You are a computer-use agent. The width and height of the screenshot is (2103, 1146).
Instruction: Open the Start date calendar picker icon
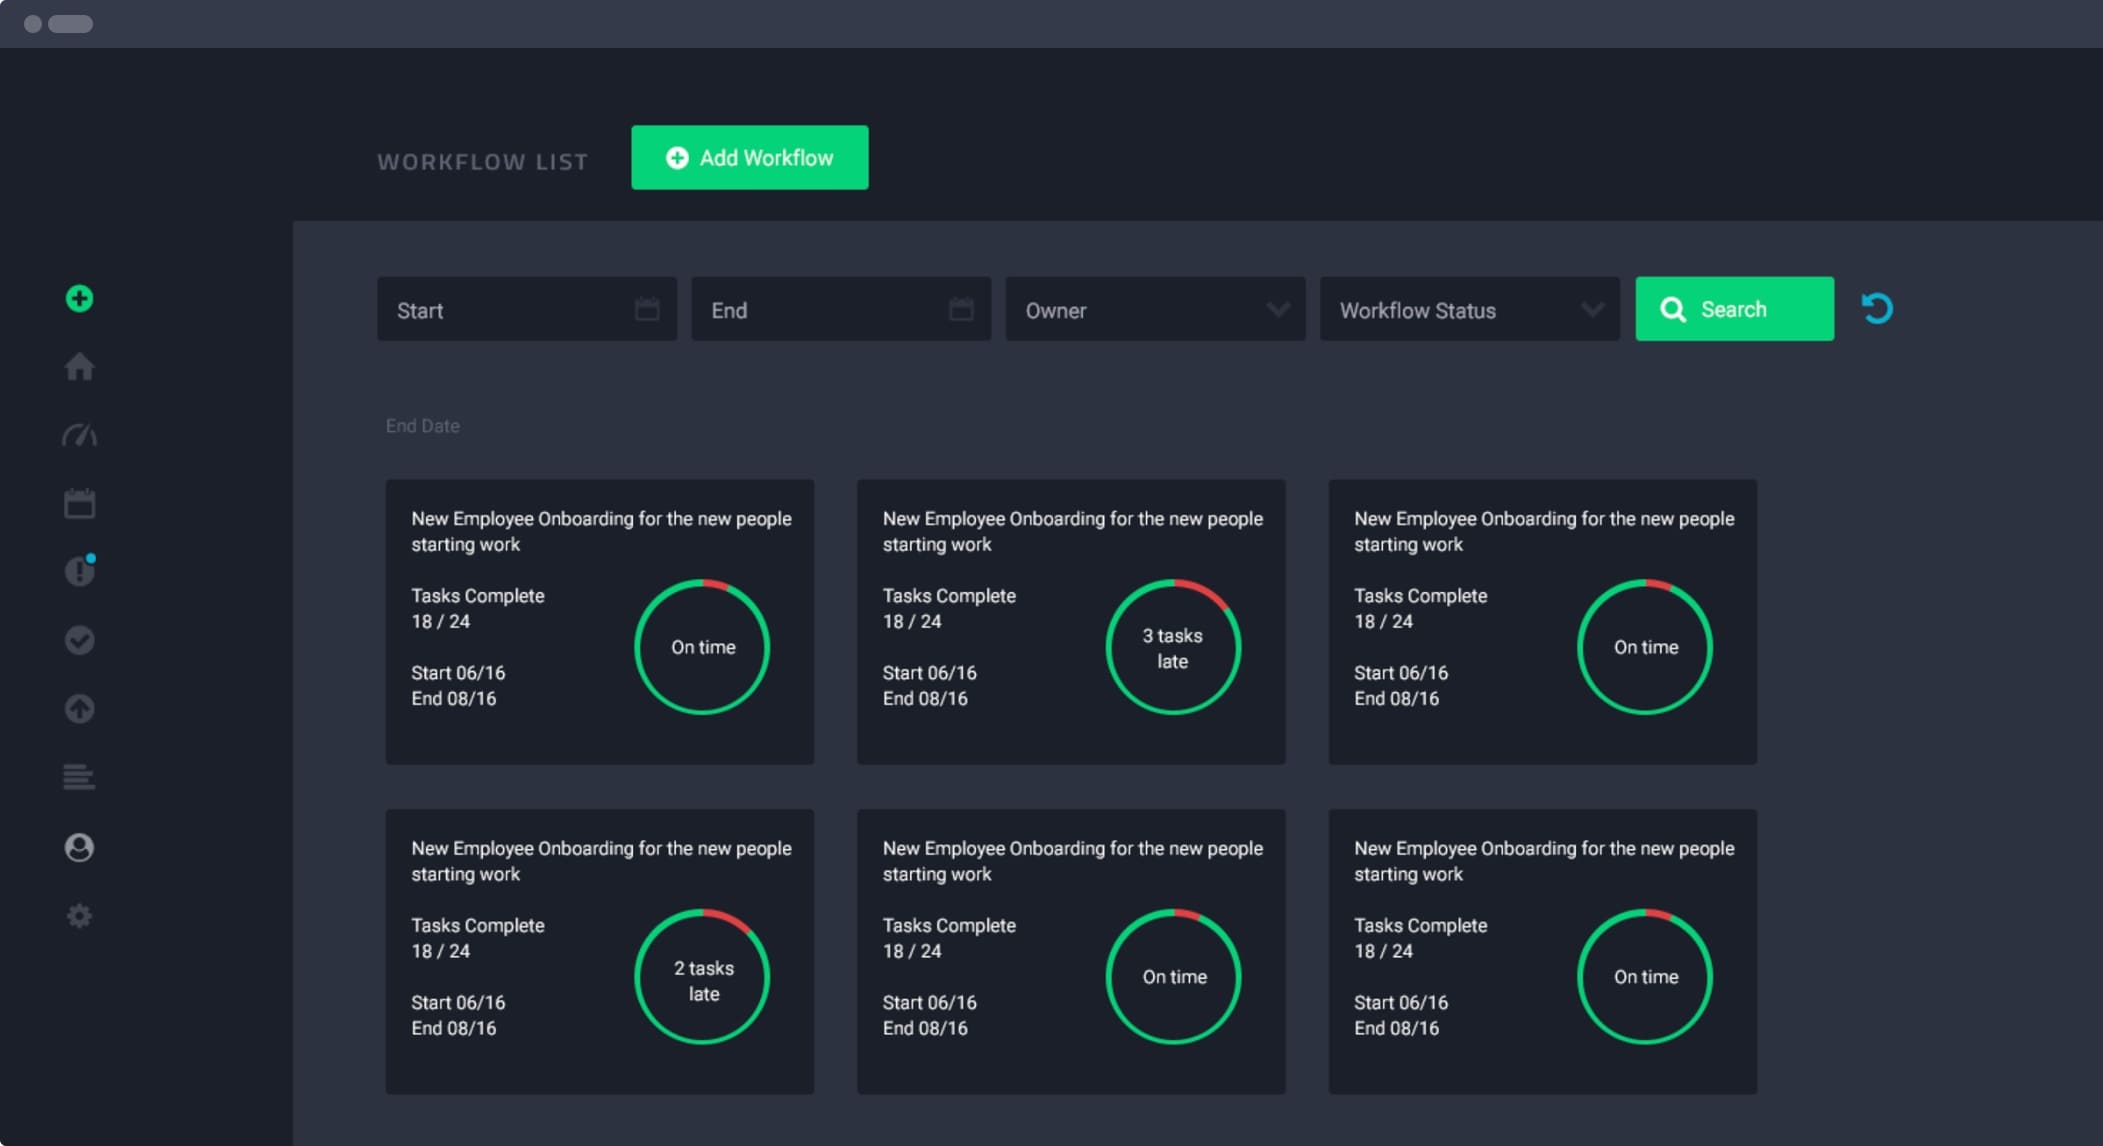(647, 309)
